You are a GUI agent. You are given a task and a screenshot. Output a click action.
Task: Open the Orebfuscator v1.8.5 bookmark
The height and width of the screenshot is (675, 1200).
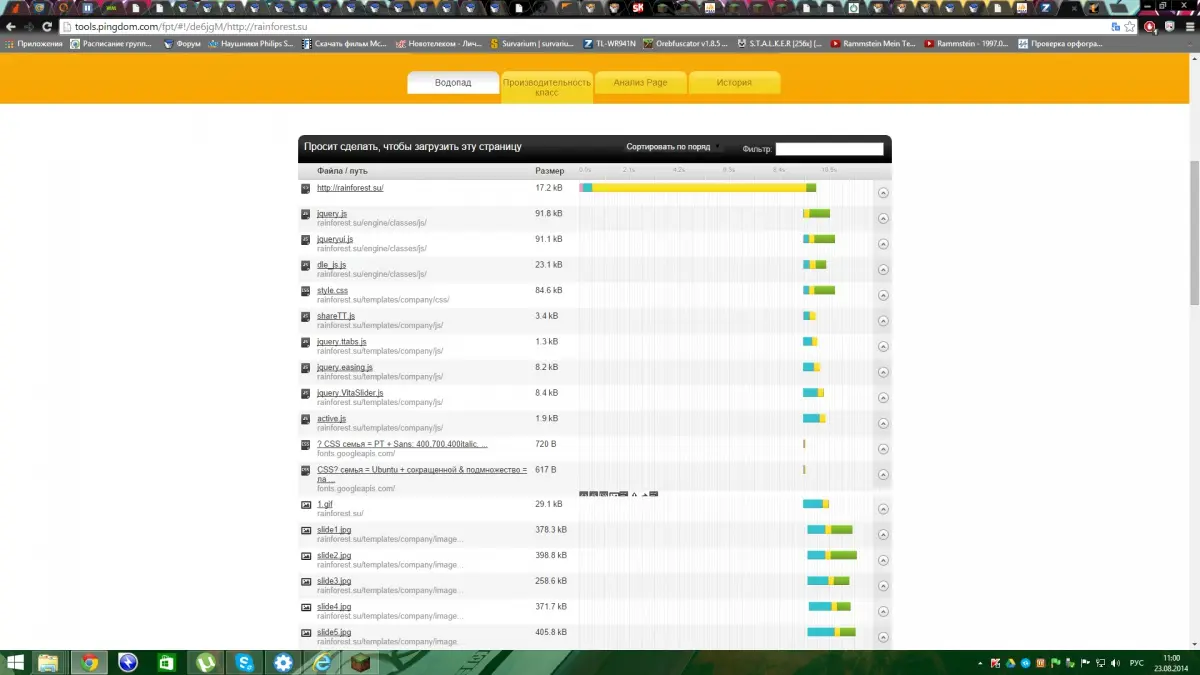(x=686, y=44)
